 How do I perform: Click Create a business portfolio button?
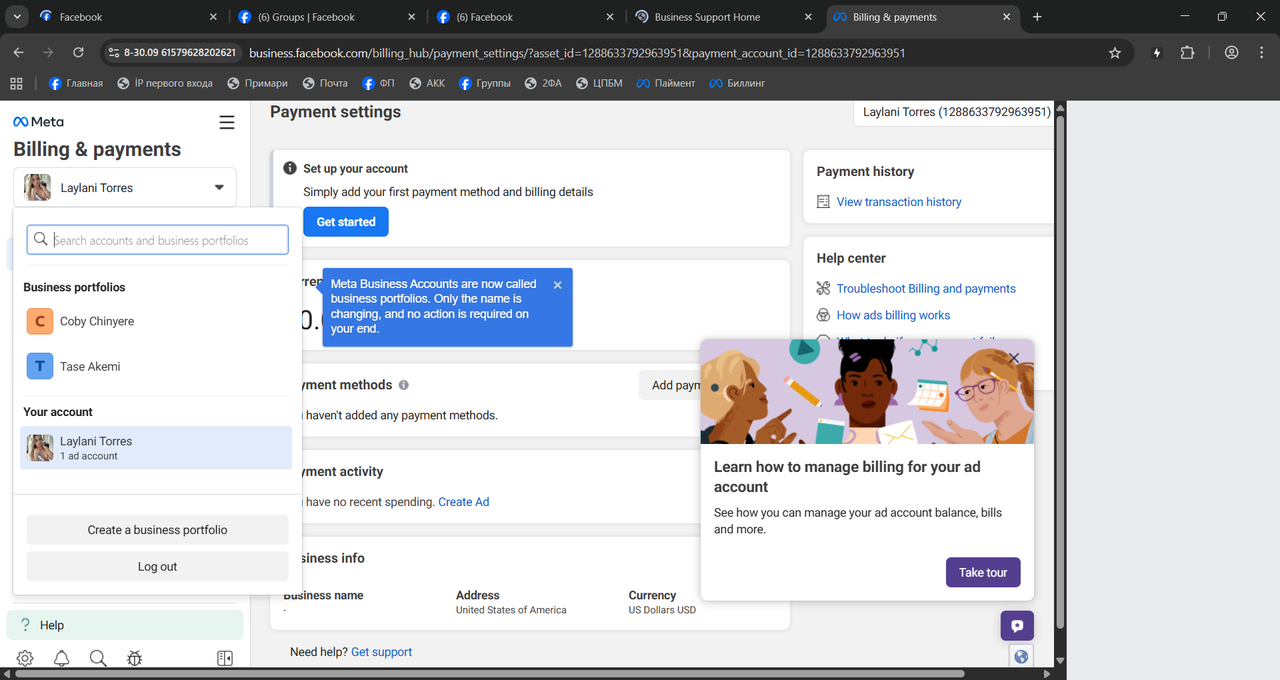click(157, 530)
